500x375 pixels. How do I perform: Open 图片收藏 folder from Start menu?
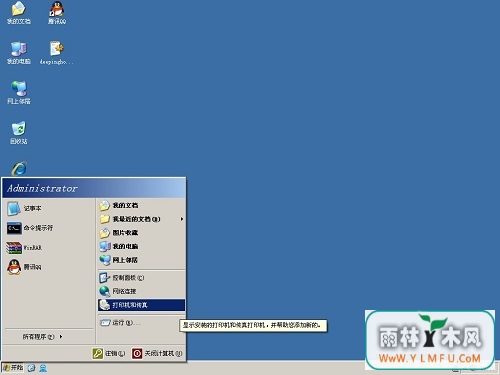pos(141,233)
